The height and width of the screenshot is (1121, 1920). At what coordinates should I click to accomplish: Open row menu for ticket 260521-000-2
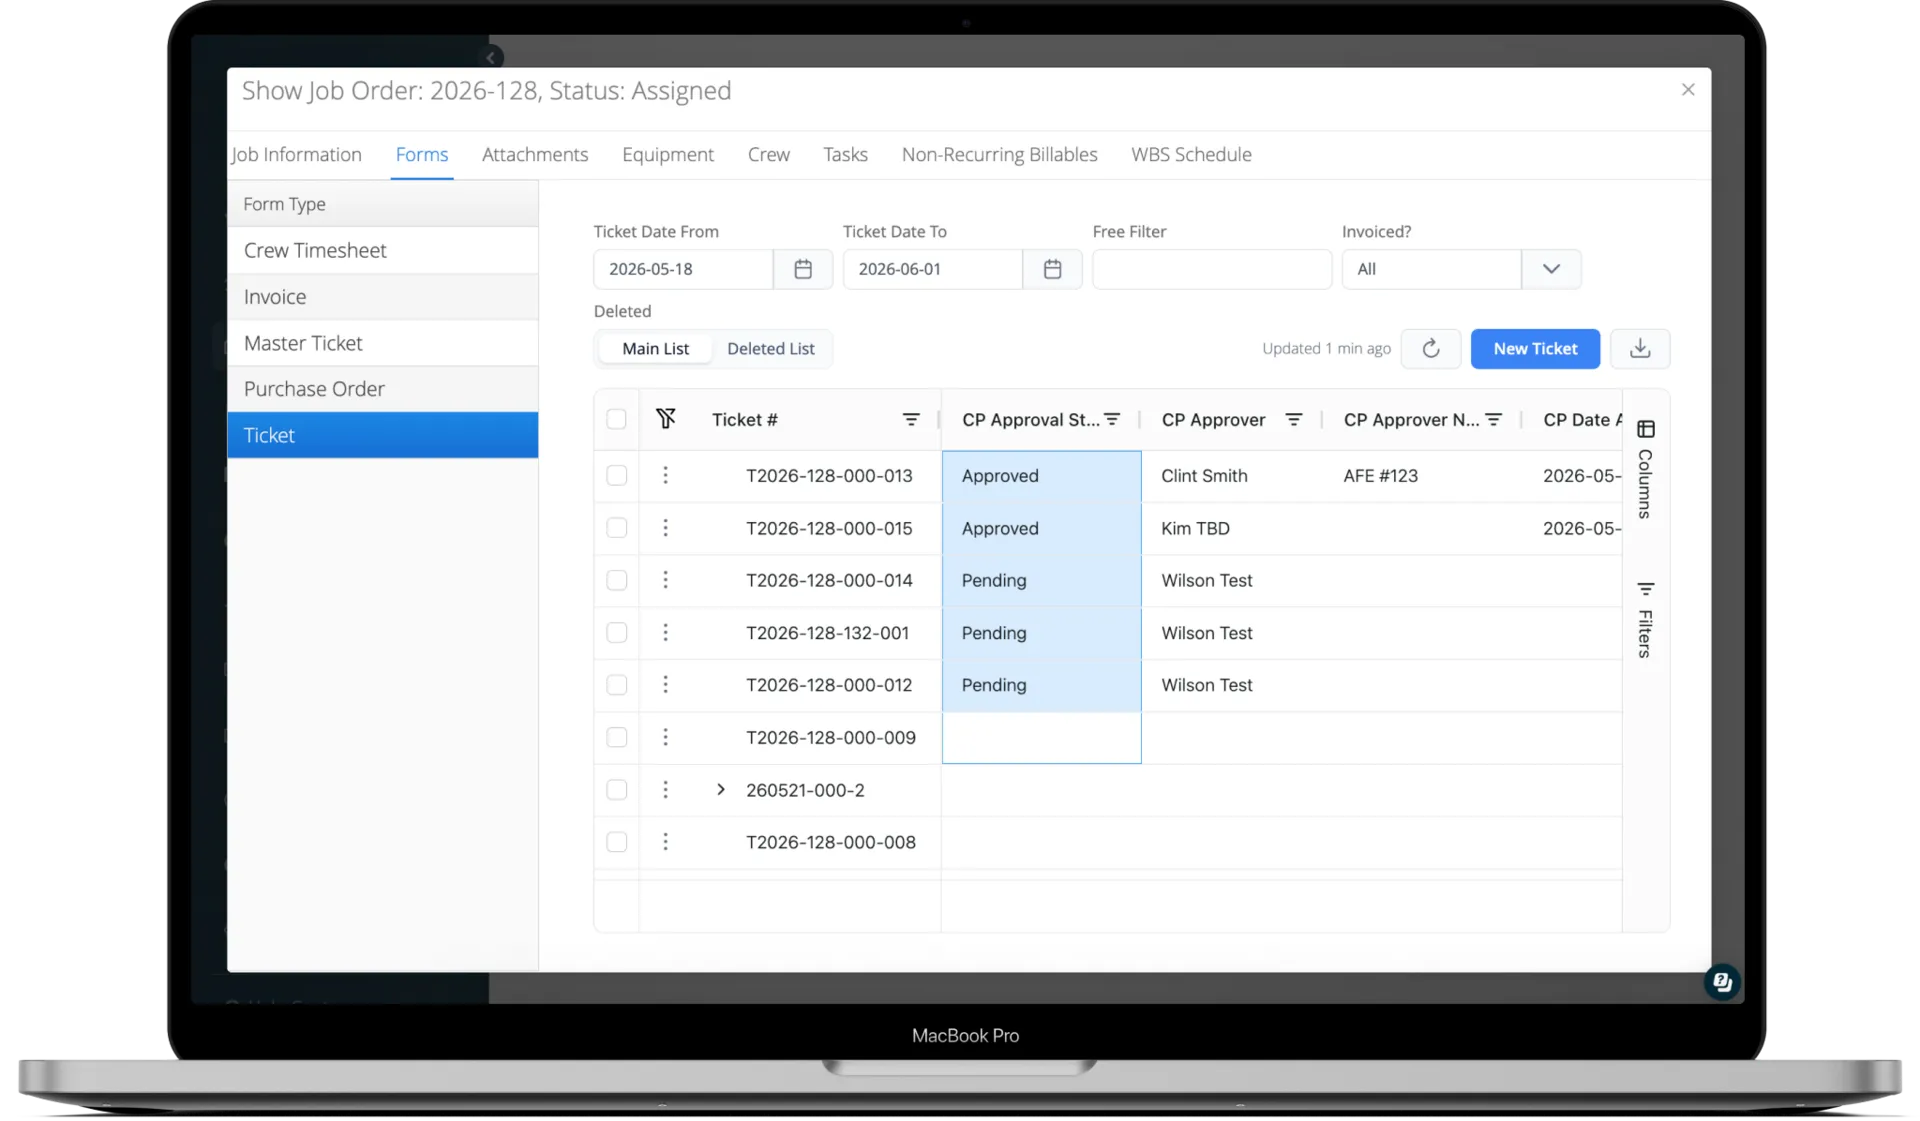click(665, 790)
